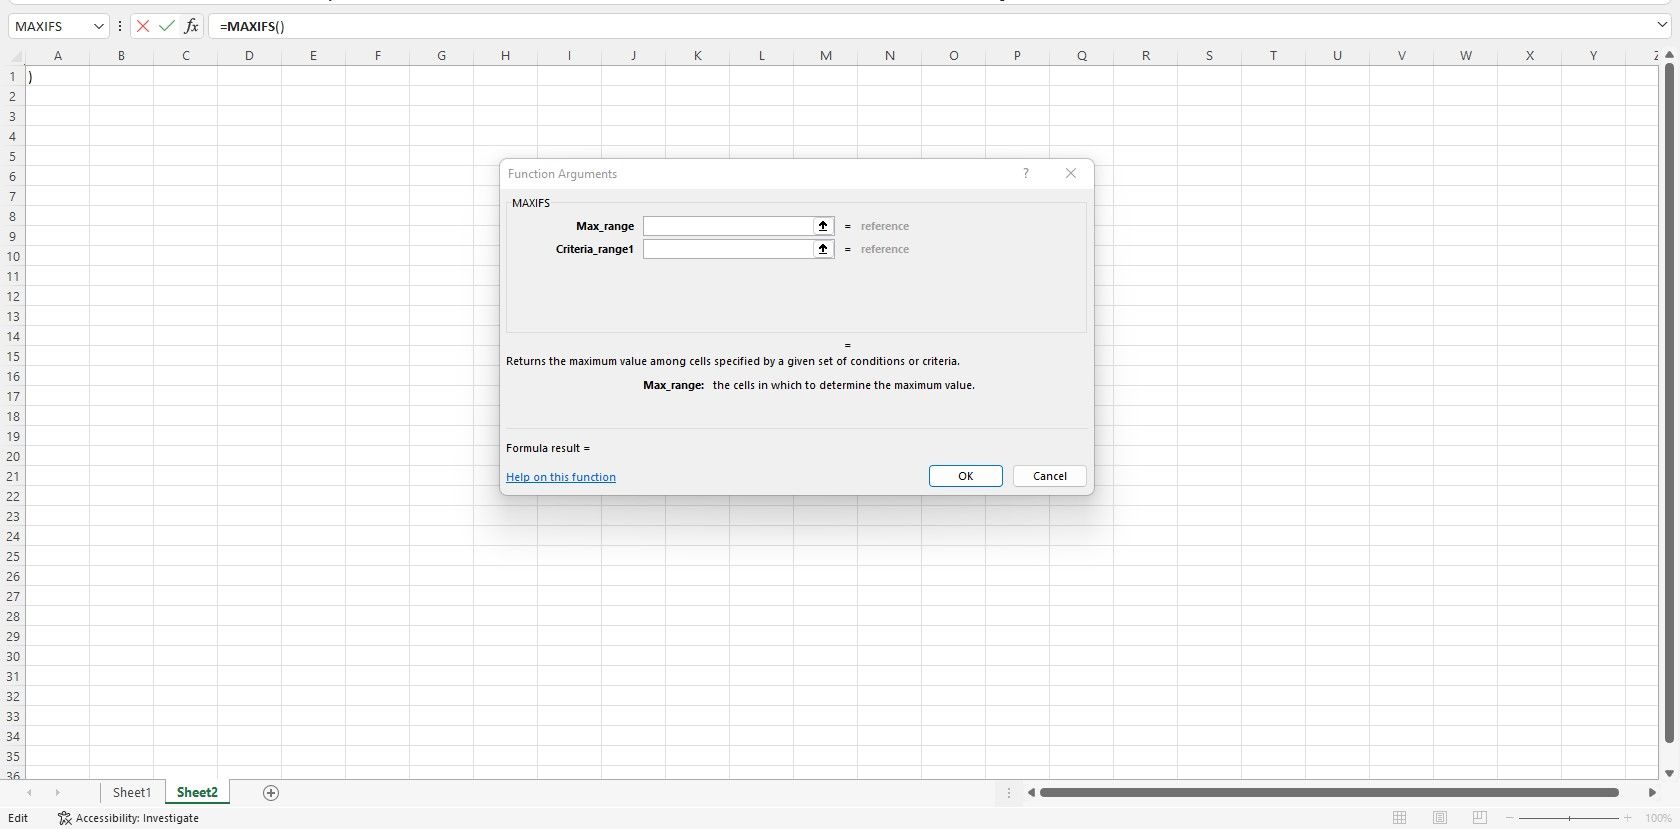This screenshot has width=1680, height=829.
Task: Select column D header
Action: (249, 55)
